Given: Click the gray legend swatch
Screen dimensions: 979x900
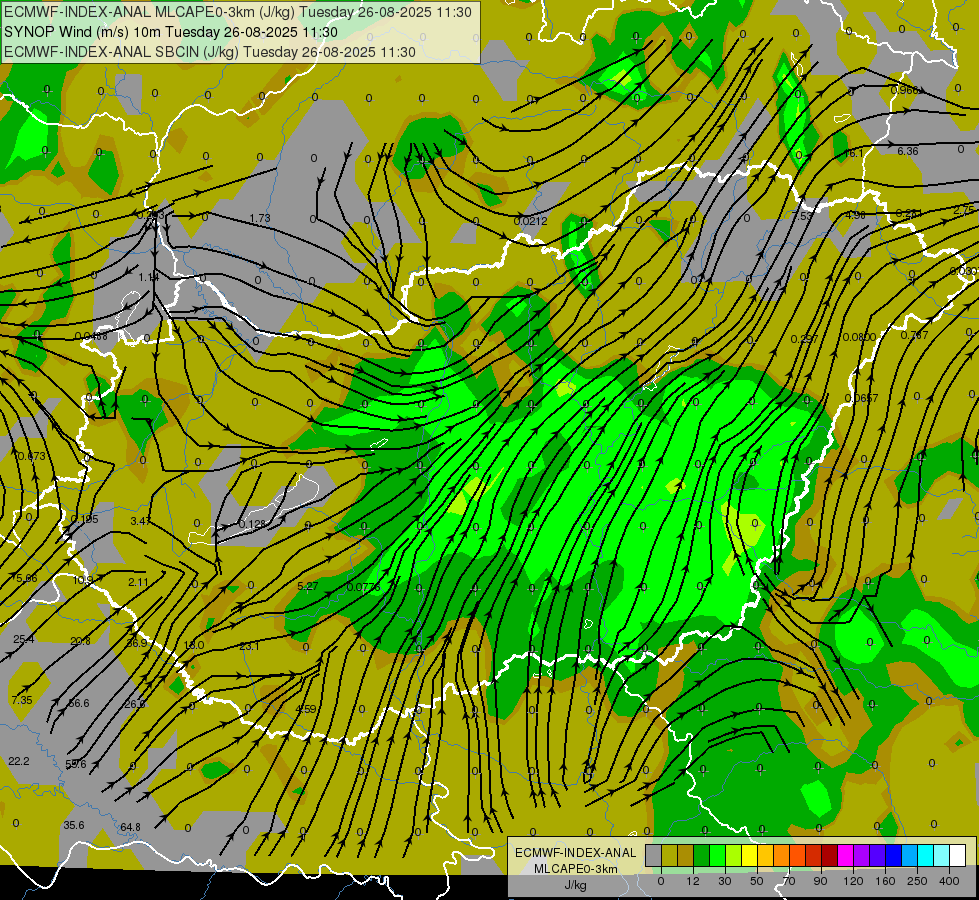Looking at the screenshot, I should click(x=654, y=855).
